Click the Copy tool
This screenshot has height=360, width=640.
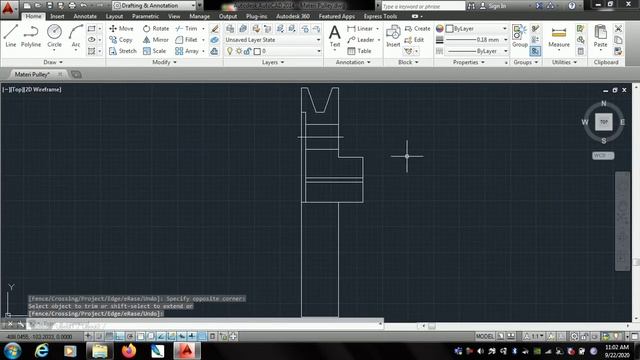pyautogui.click(x=121, y=40)
